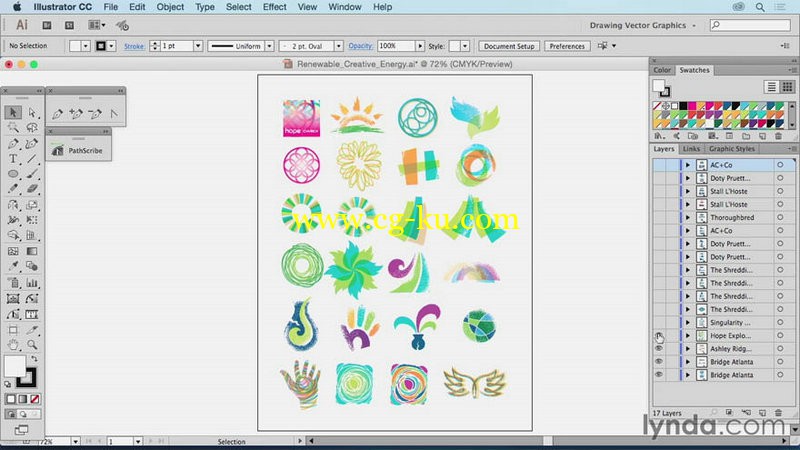
Task: Select the Rotate tool
Action: pyautogui.click(x=13, y=205)
